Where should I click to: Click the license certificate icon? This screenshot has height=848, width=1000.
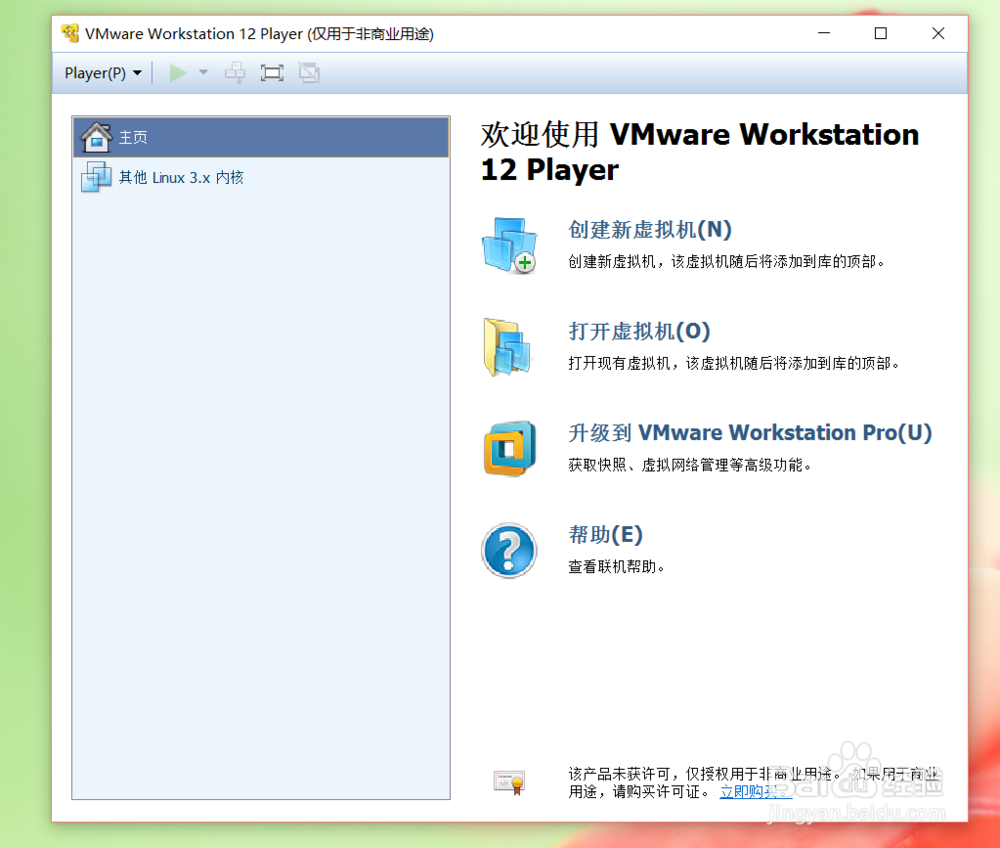tap(509, 782)
